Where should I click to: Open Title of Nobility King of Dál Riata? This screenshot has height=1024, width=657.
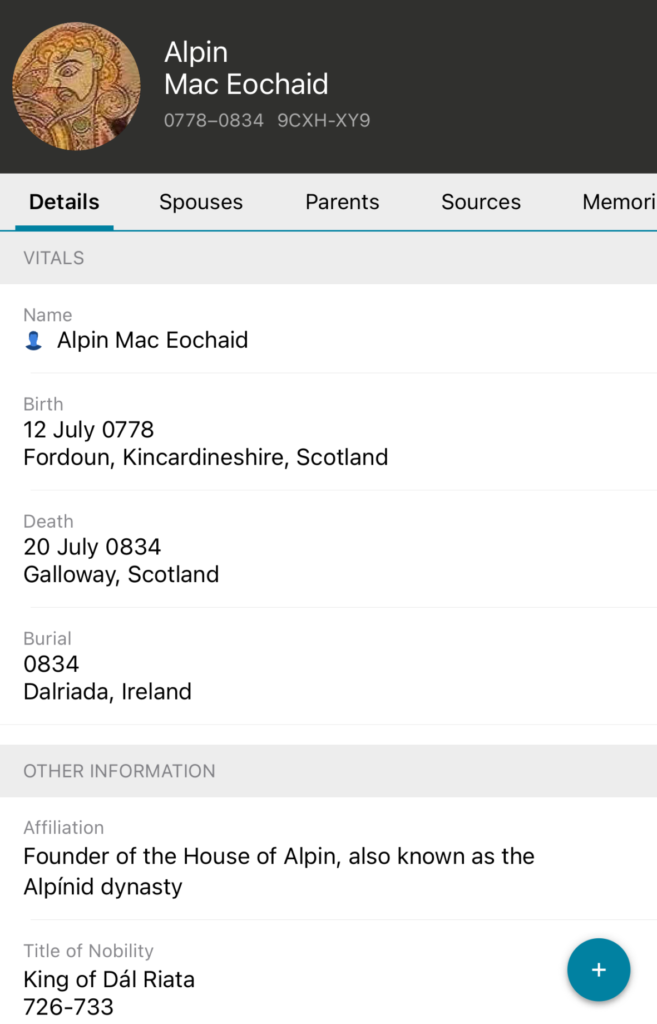(x=109, y=979)
